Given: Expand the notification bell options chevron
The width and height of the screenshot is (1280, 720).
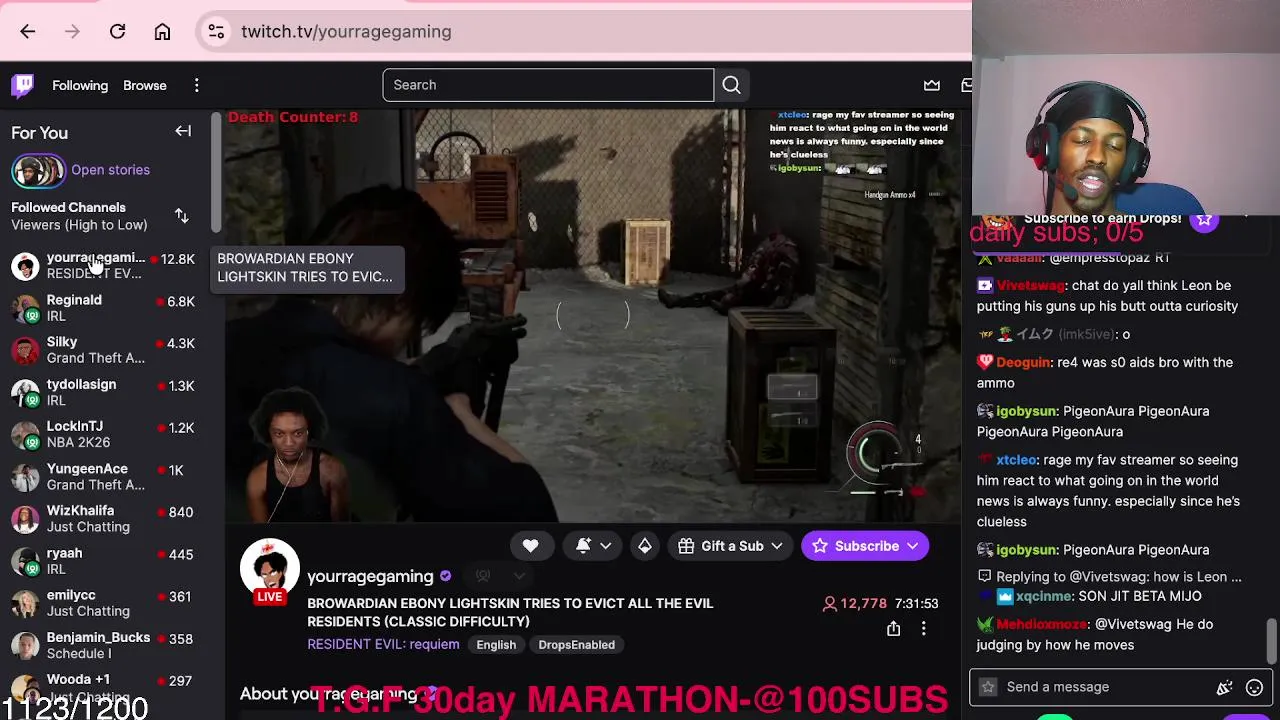Looking at the screenshot, I should click(606, 546).
